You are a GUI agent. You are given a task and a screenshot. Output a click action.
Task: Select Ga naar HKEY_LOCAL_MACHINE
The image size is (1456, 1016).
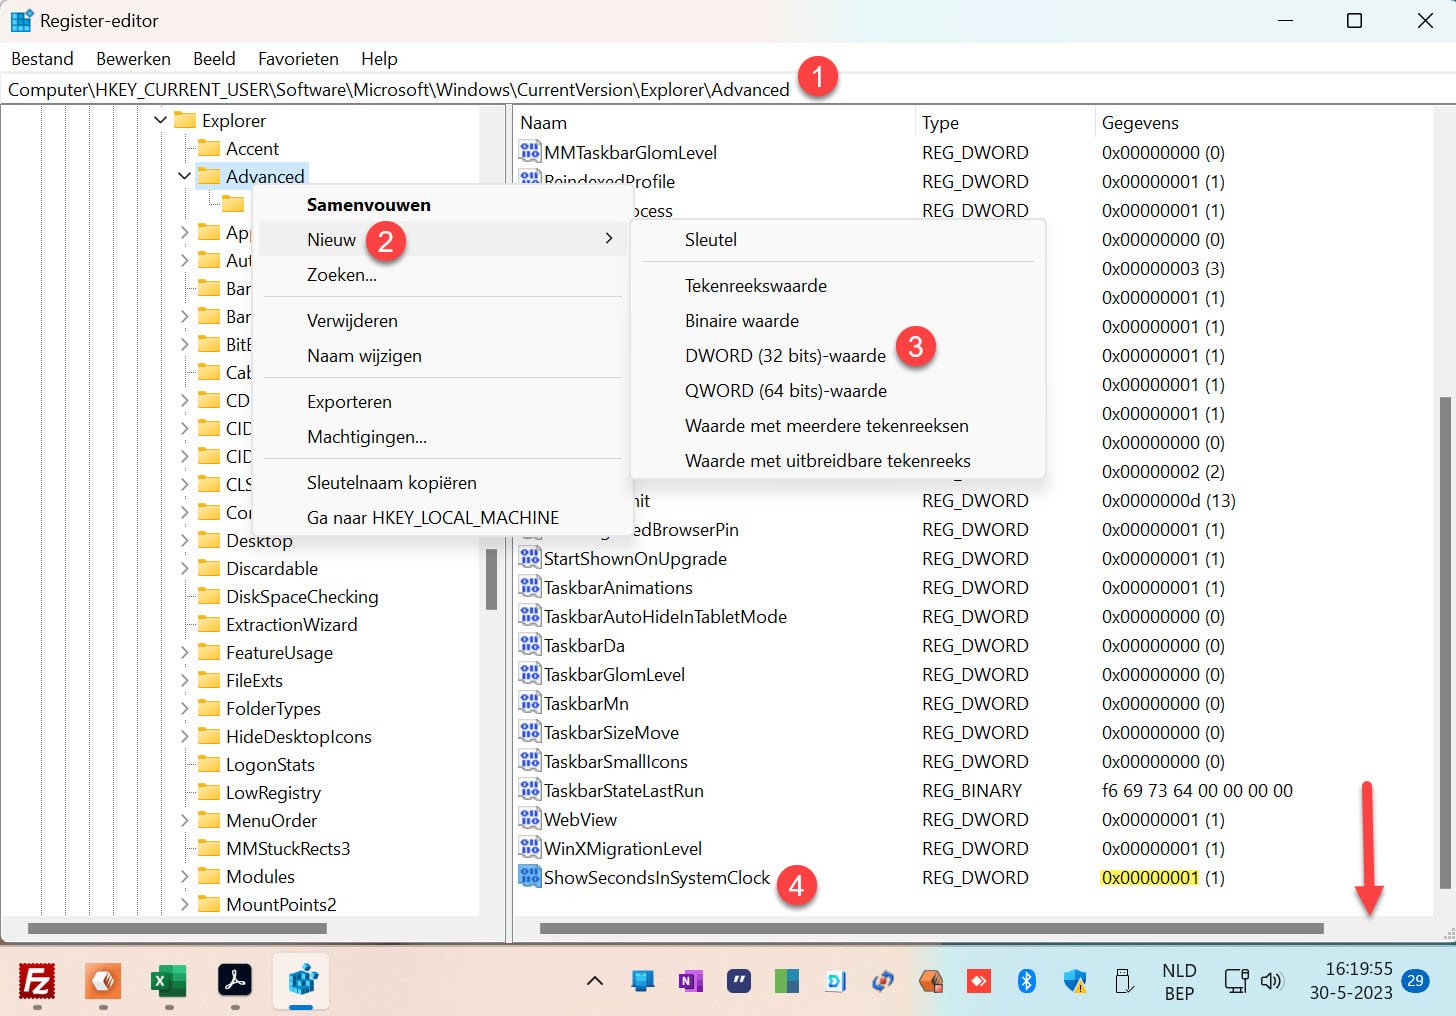(433, 517)
